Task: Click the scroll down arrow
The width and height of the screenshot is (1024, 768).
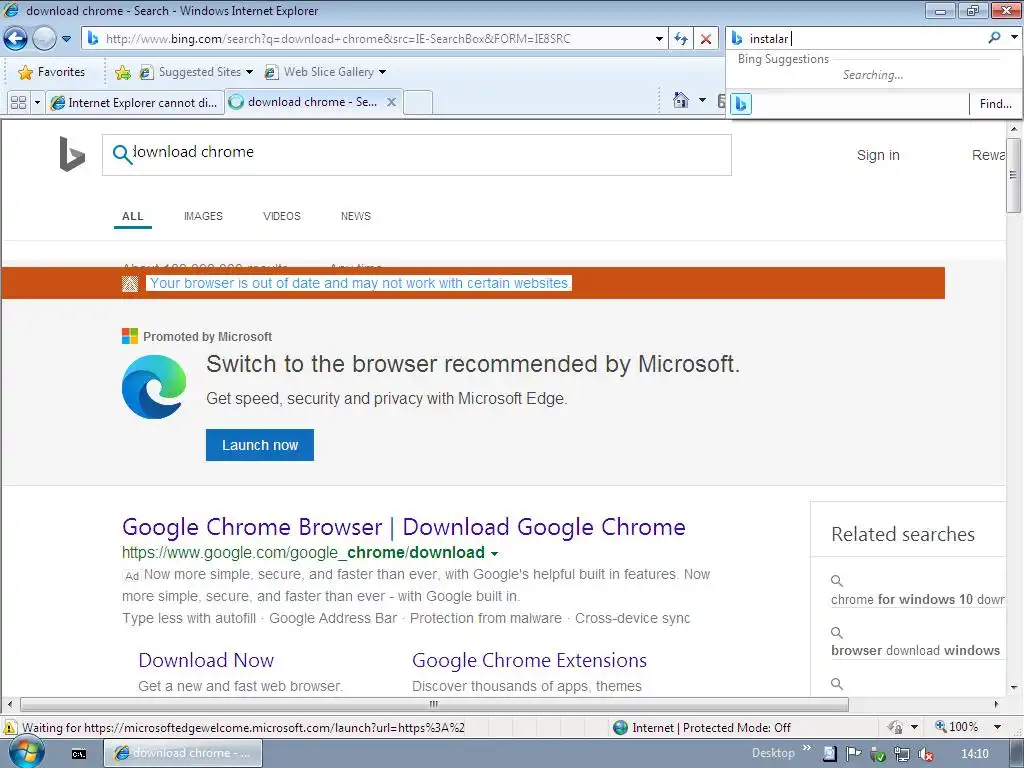Action: (x=1013, y=687)
